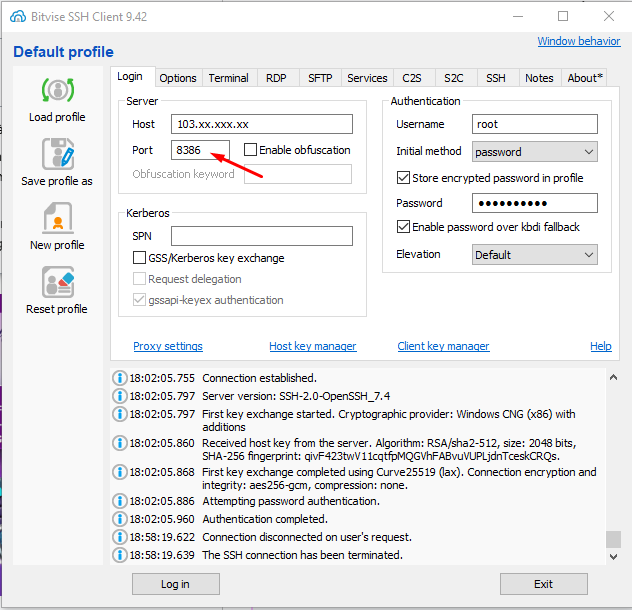
Task: Click the Username field containing root
Action: [534, 124]
